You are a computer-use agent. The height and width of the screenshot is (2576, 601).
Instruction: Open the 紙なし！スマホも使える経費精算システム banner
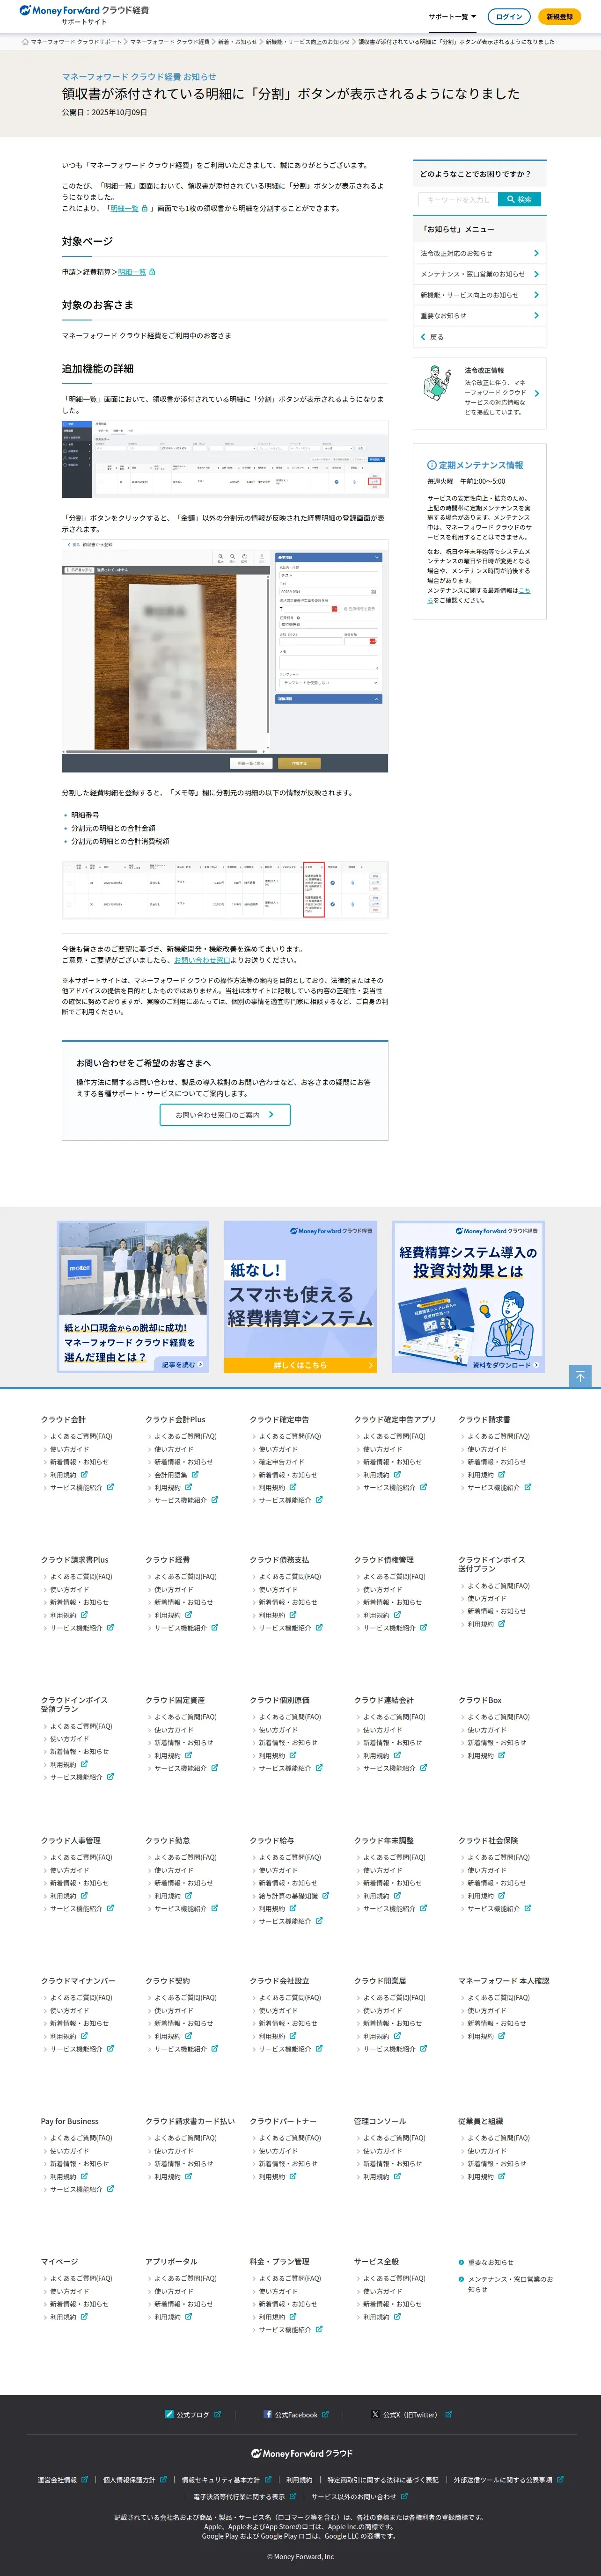click(300, 1296)
